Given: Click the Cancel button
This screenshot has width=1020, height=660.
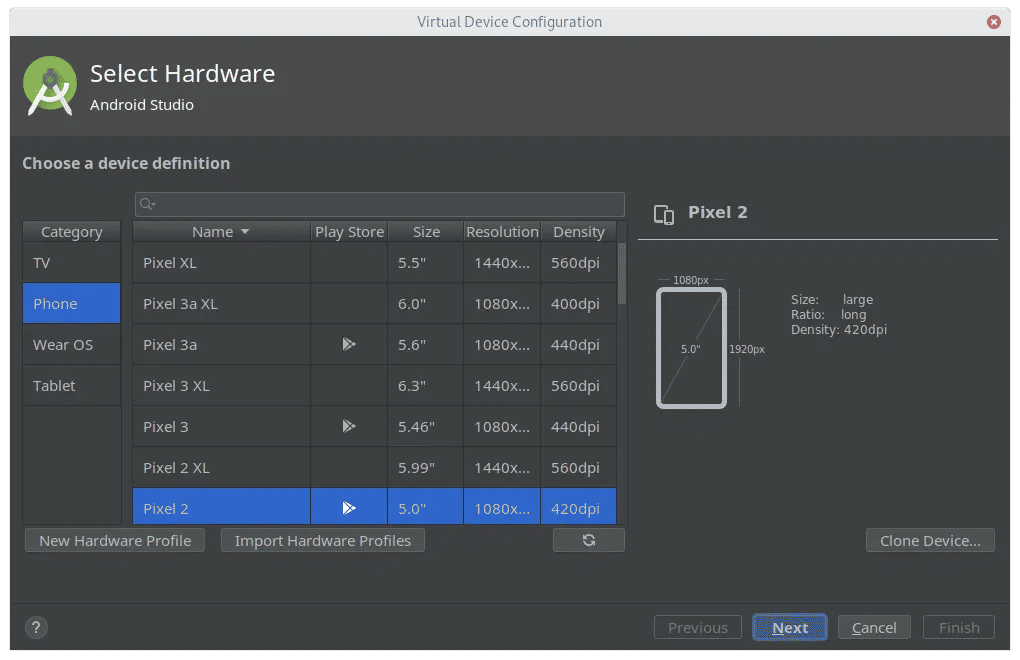Looking at the screenshot, I should pyautogui.click(x=874, y=627).
